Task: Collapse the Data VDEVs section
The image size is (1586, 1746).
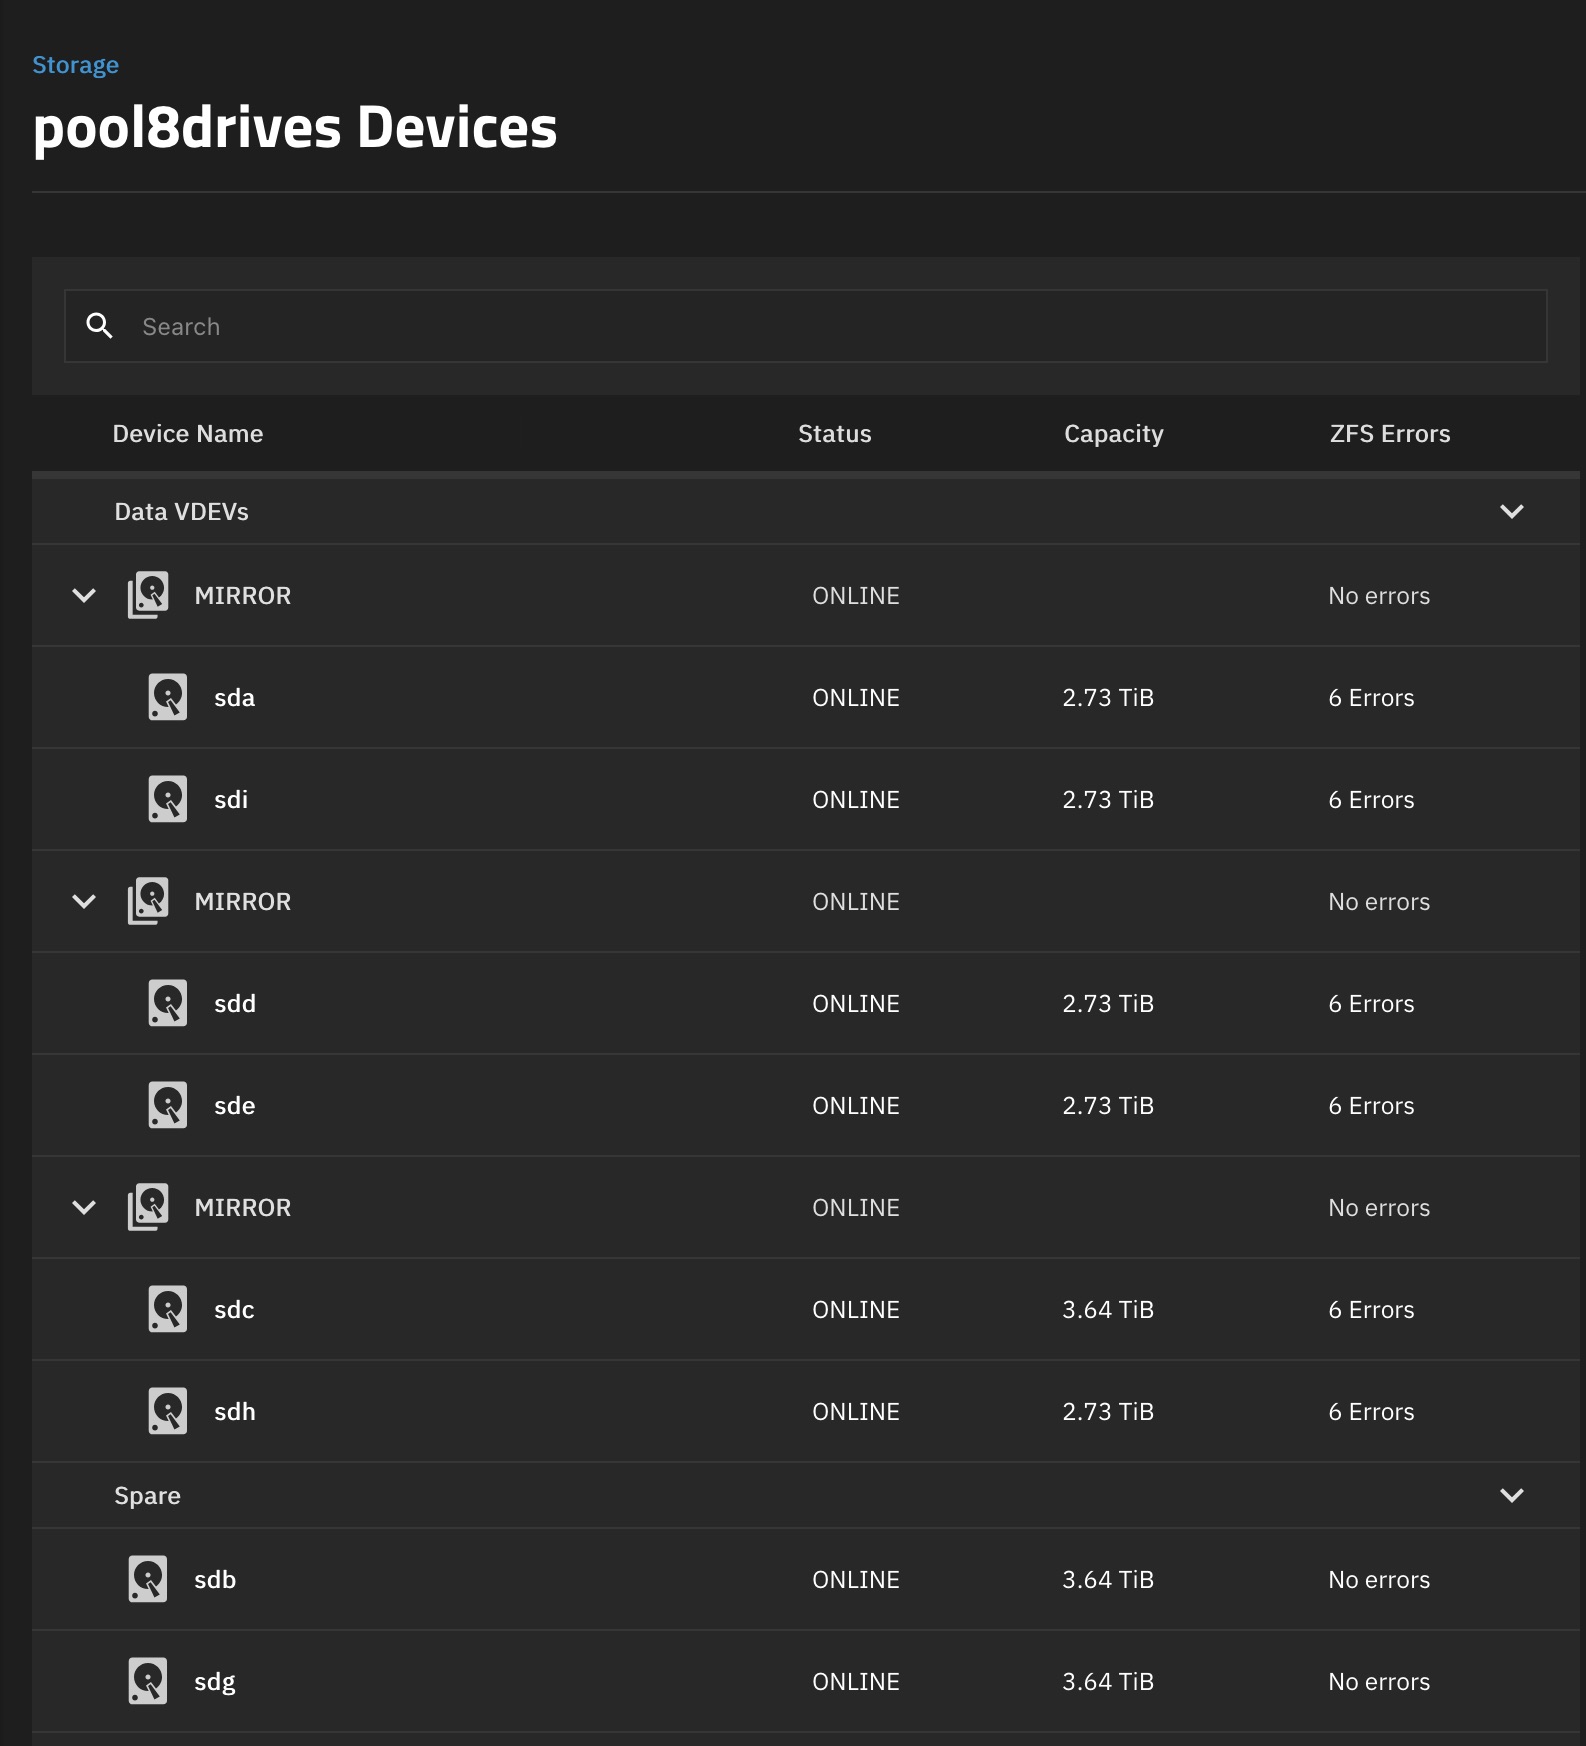Action: (1511, 511)
